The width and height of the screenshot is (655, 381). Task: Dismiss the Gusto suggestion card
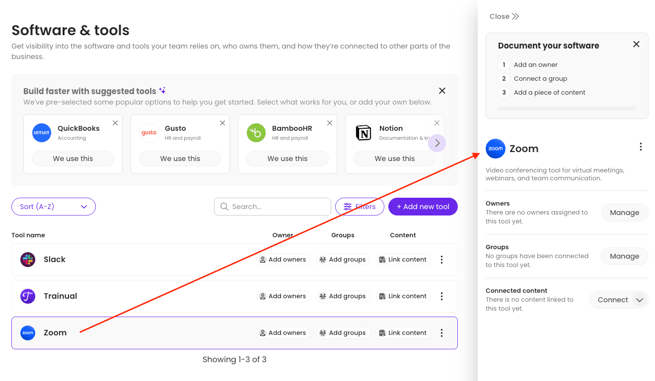(x=223, y=123)
